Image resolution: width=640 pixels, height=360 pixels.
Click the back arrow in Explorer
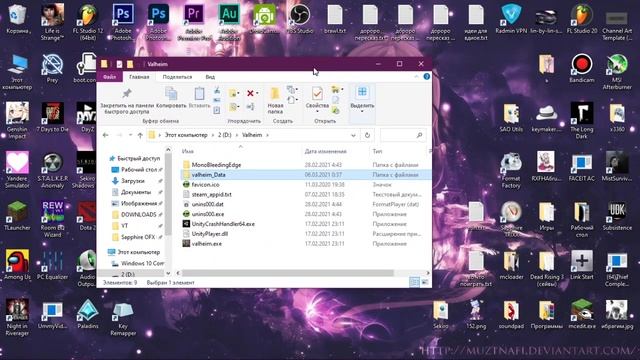106,135
